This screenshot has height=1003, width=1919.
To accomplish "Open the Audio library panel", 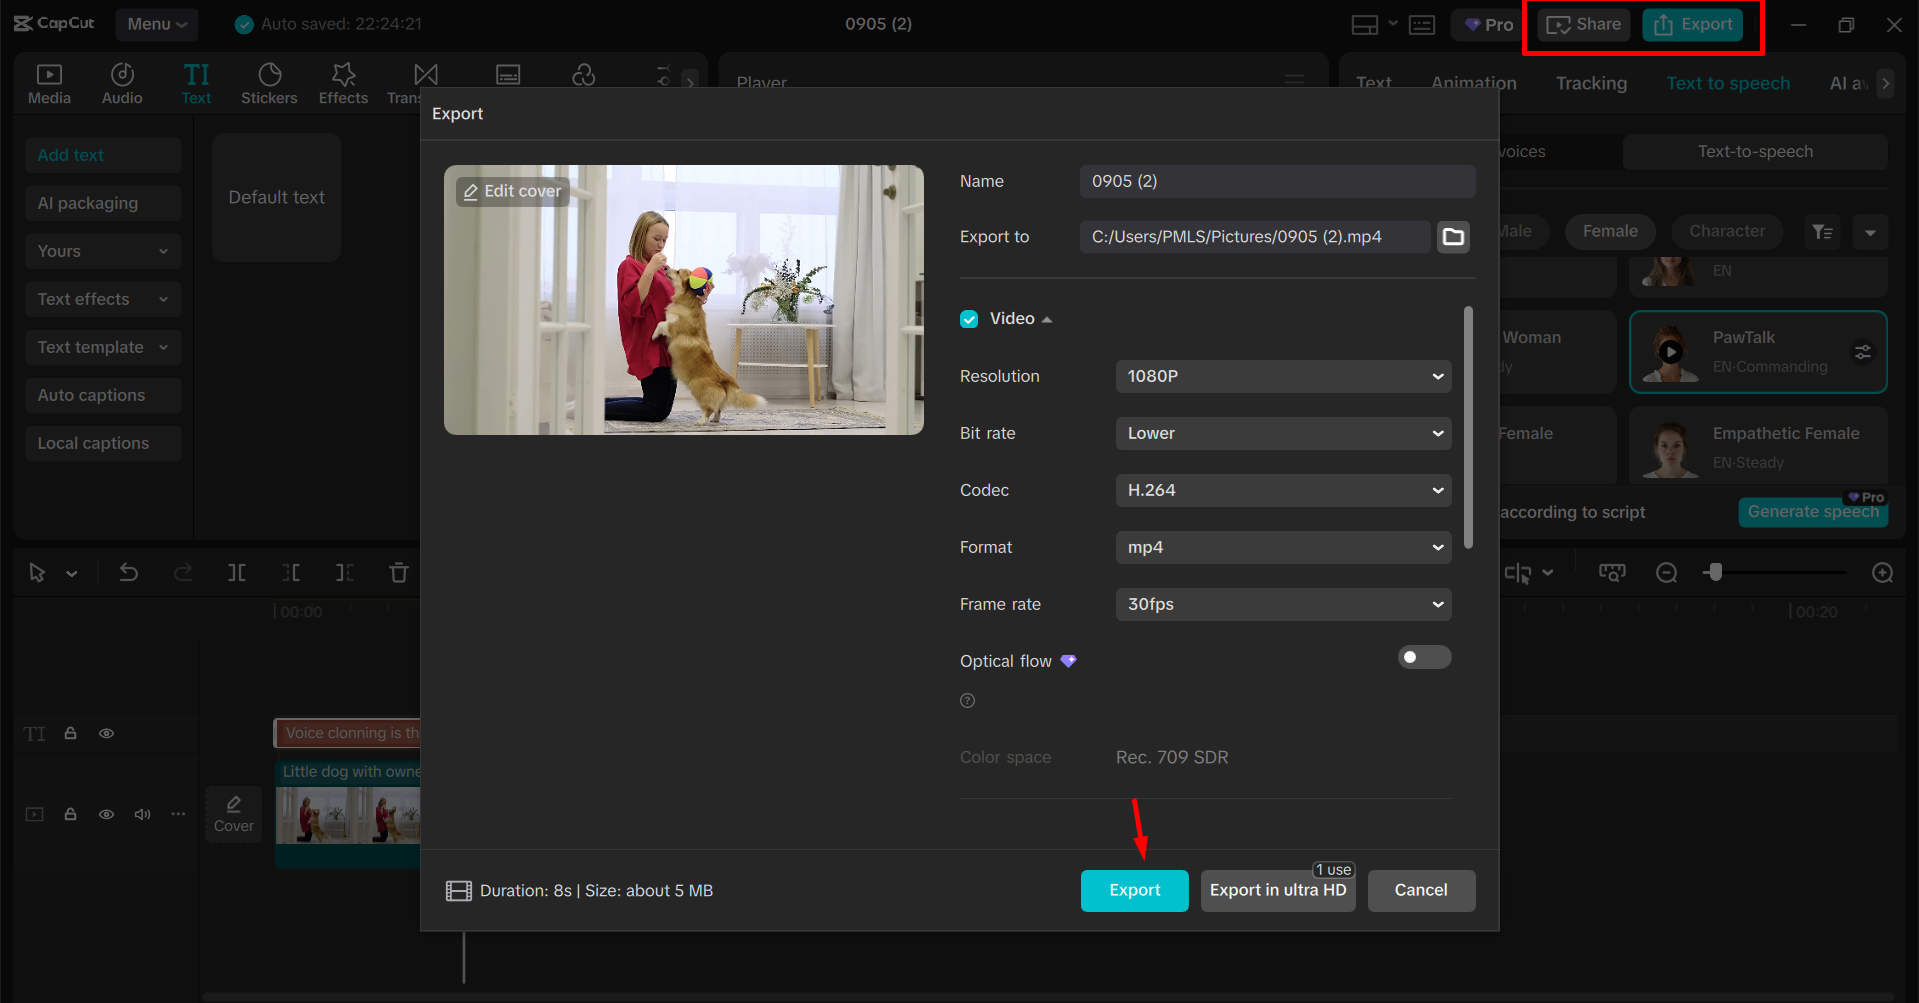I will [x=121, y=82].
